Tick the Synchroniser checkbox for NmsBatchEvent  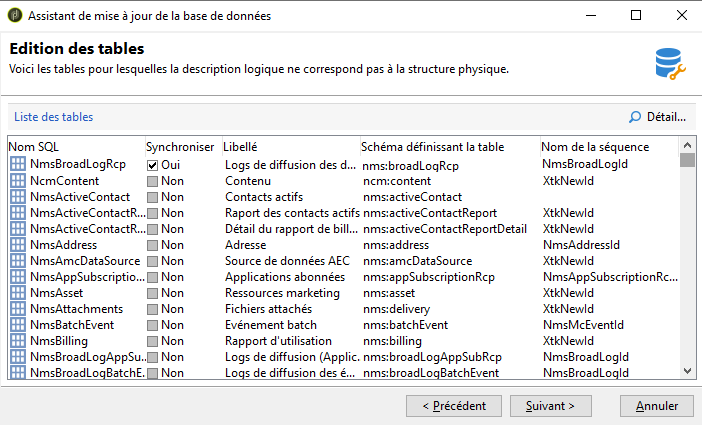point(153,325)
